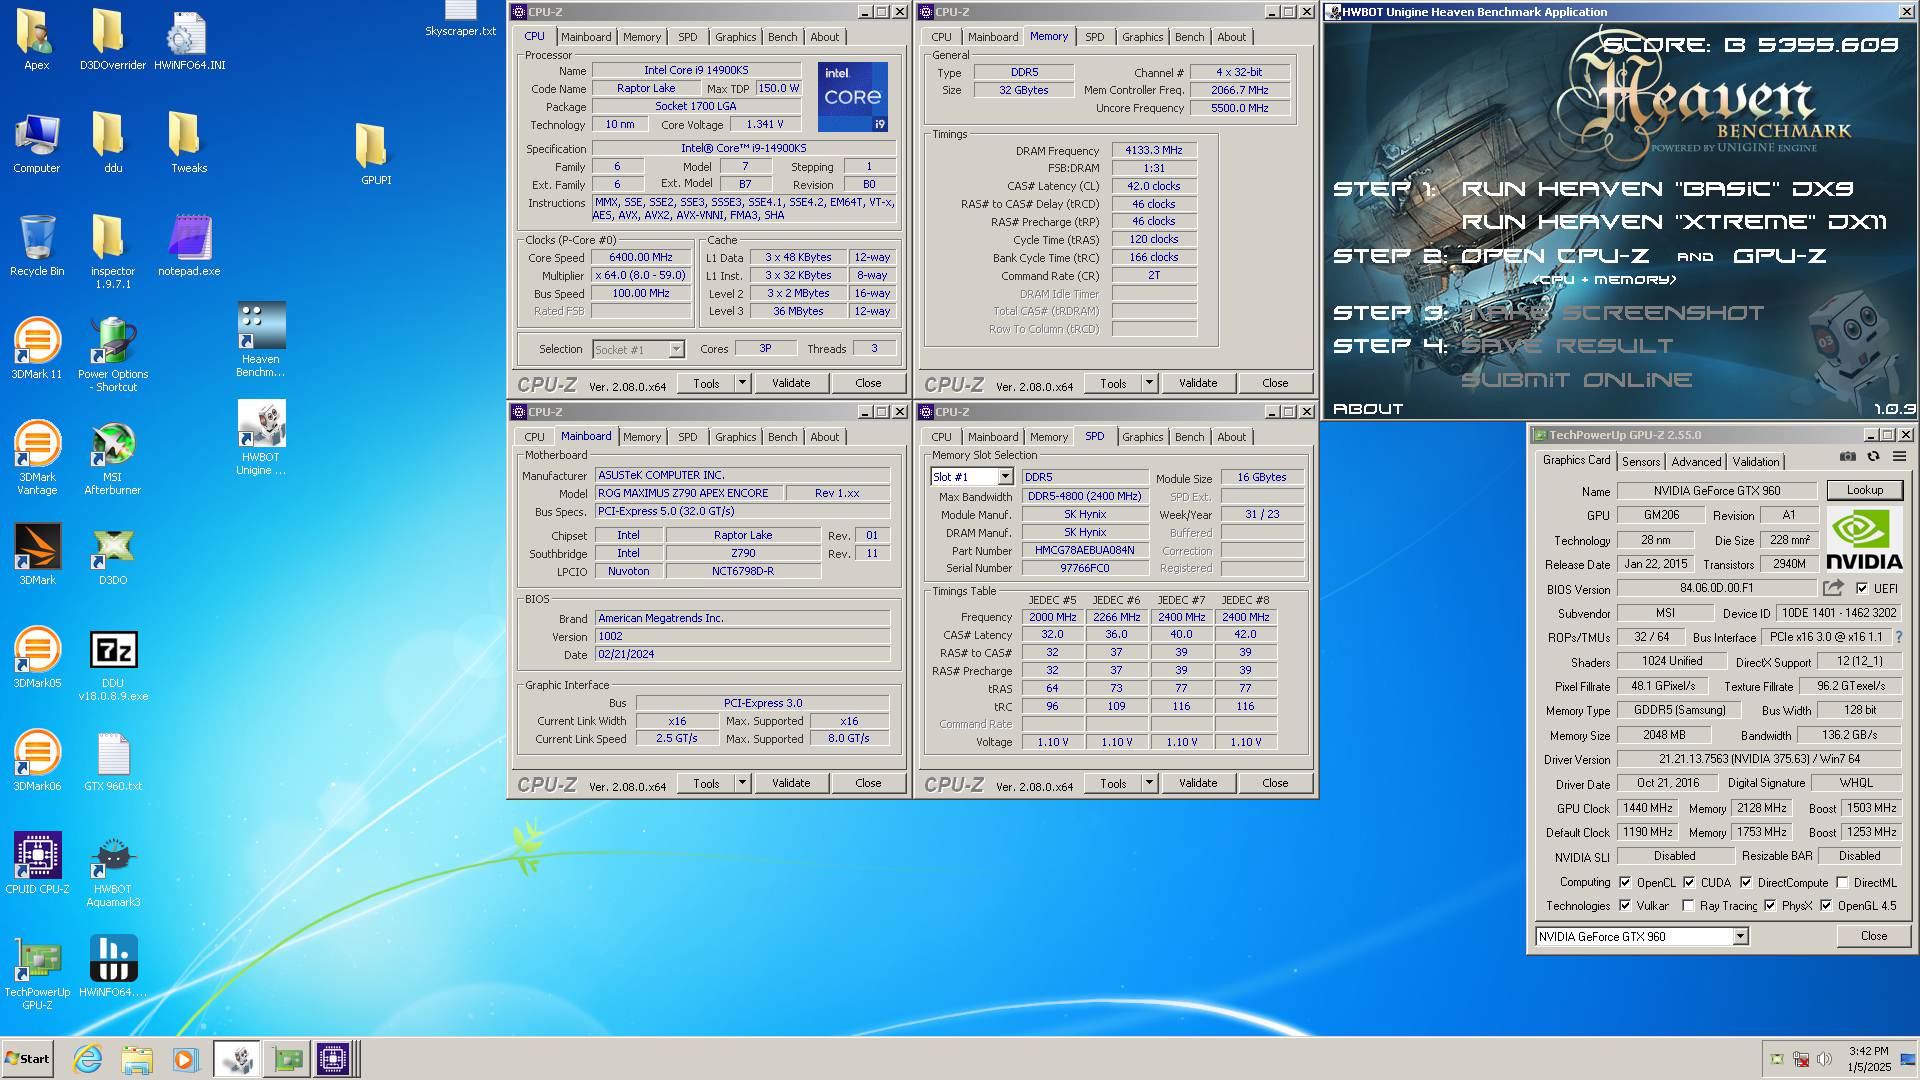Expand Tools dropdown arrow in SPD-tab CPU-Z window
The height and width of the screenshot is (1080, 1920).
pyautogui.click(x=1149, y=783)
